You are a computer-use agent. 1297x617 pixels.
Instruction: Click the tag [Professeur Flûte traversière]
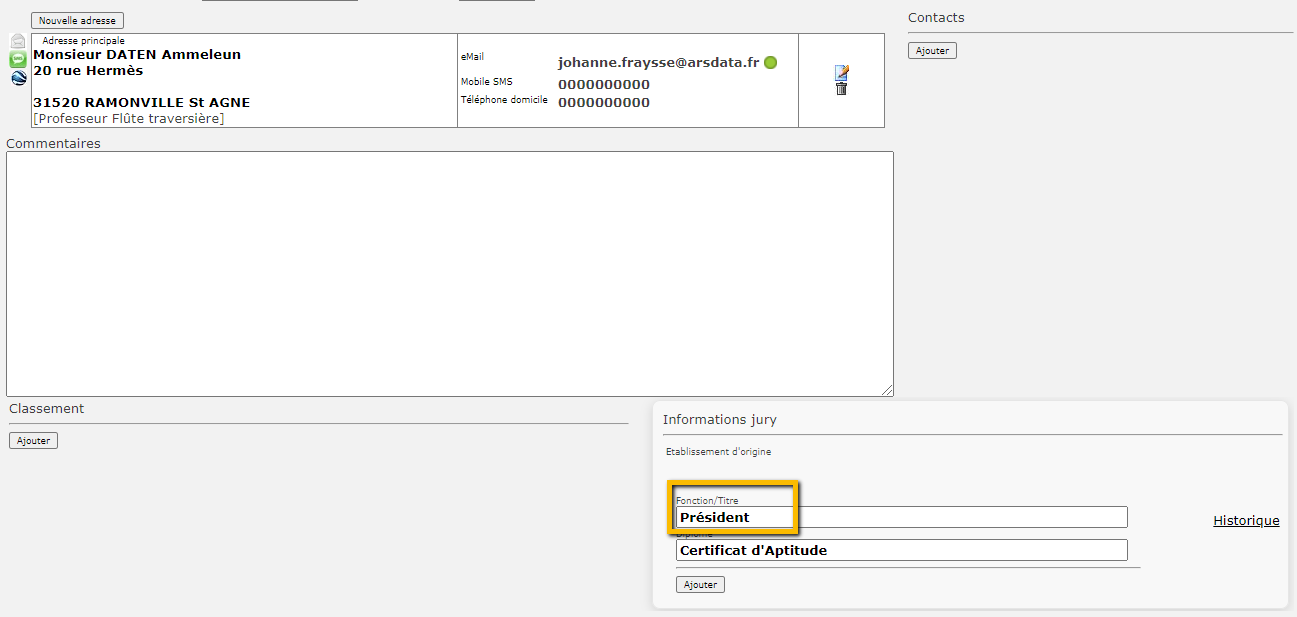pos(129,118)
